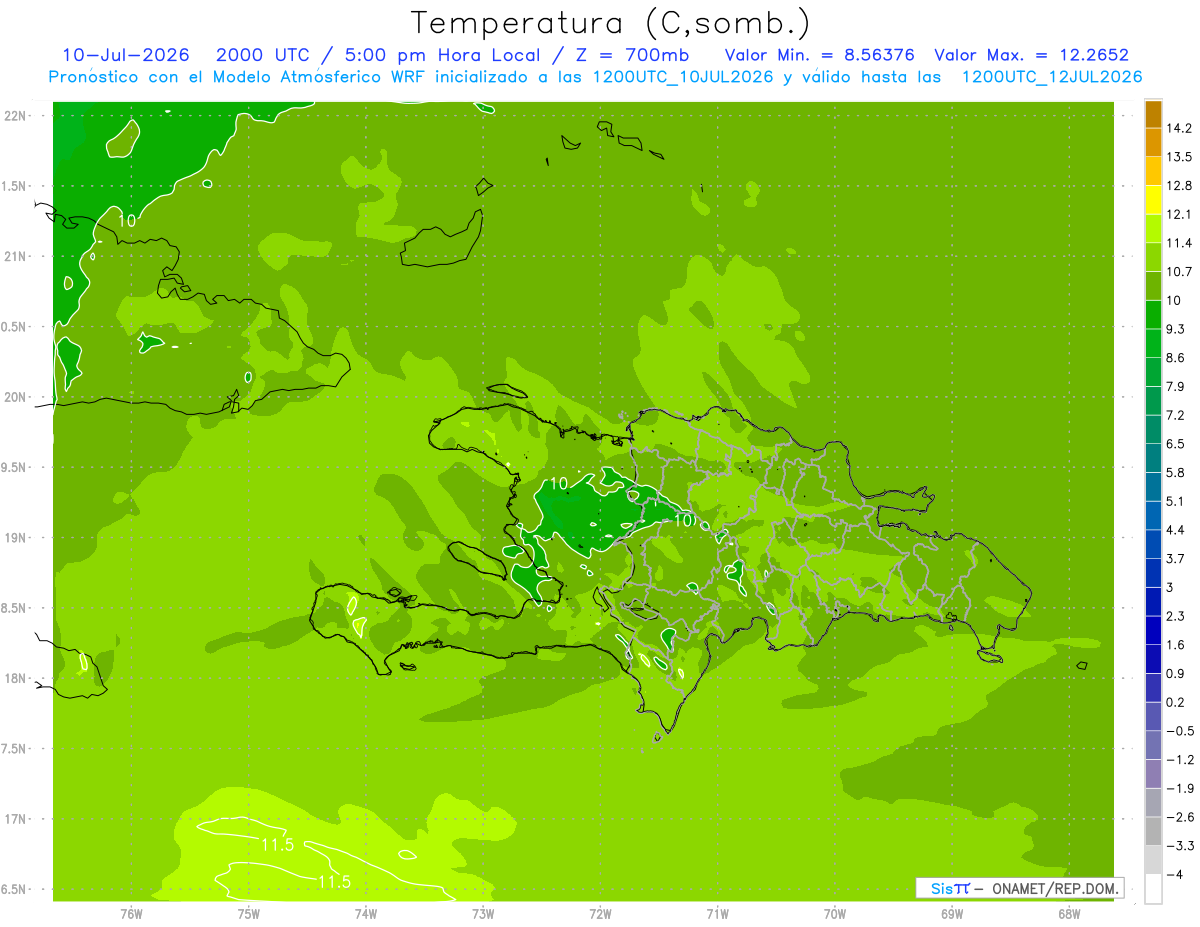
Task: Click the title 'Temperatura (C,somb.)'
Action: tap(610, 23)
